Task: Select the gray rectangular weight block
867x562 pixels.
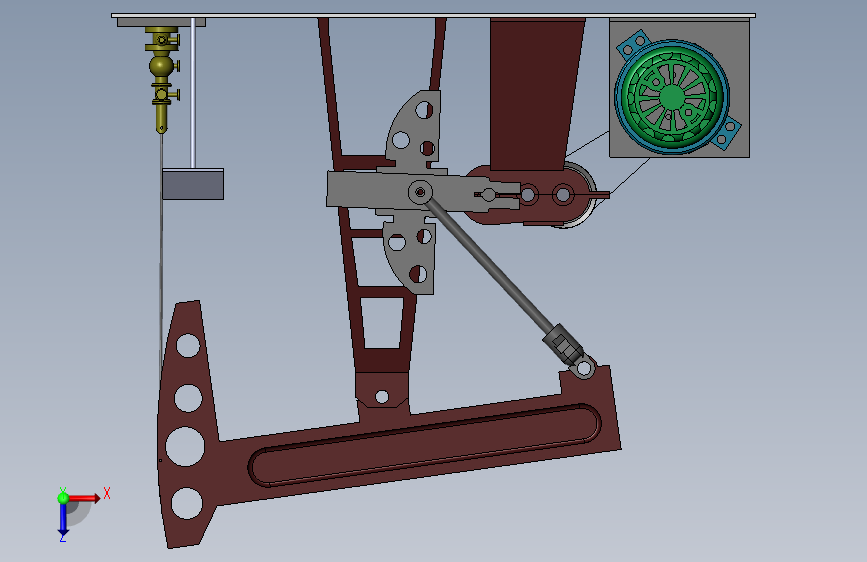Action: click(193, 184)
